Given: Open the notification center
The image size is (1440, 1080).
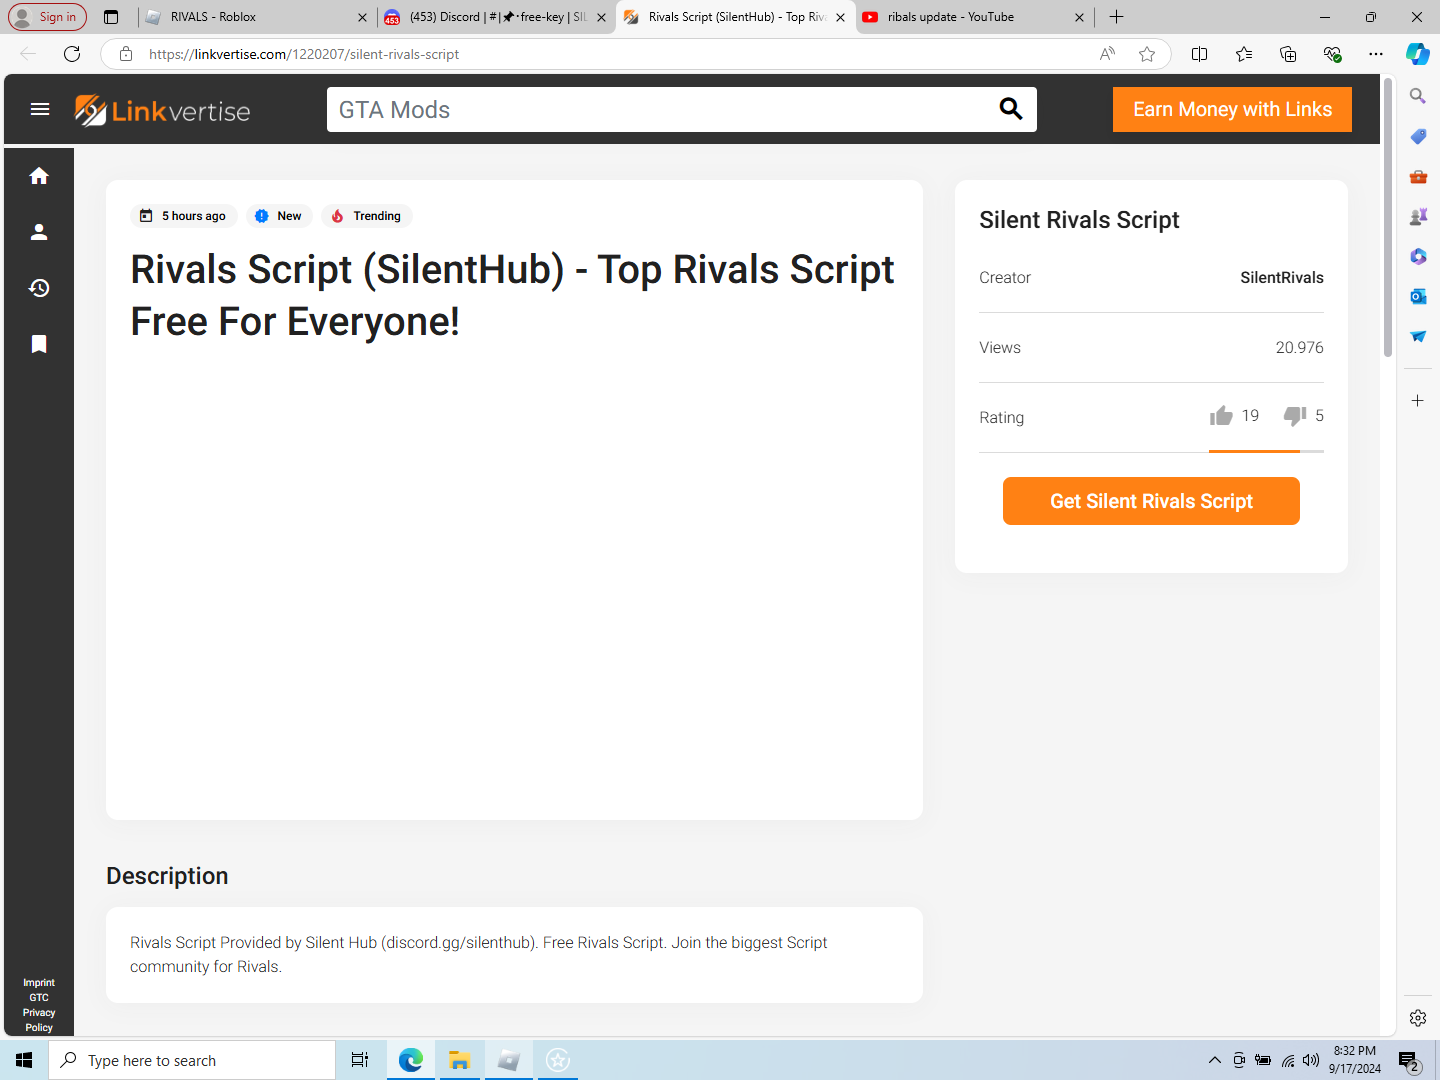Looking at the screenshot, I should [x=1410, y=1060].
